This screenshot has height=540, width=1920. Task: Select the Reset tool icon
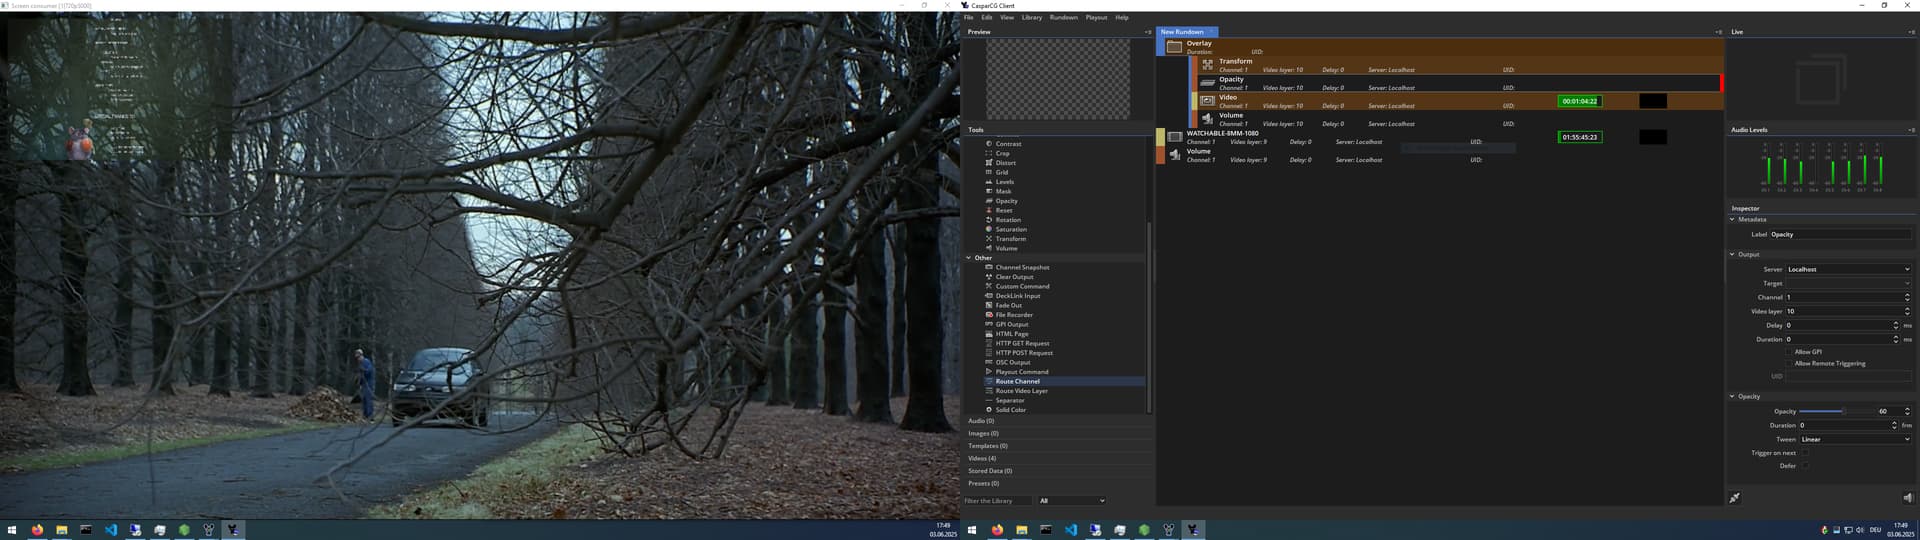(989, 210)
